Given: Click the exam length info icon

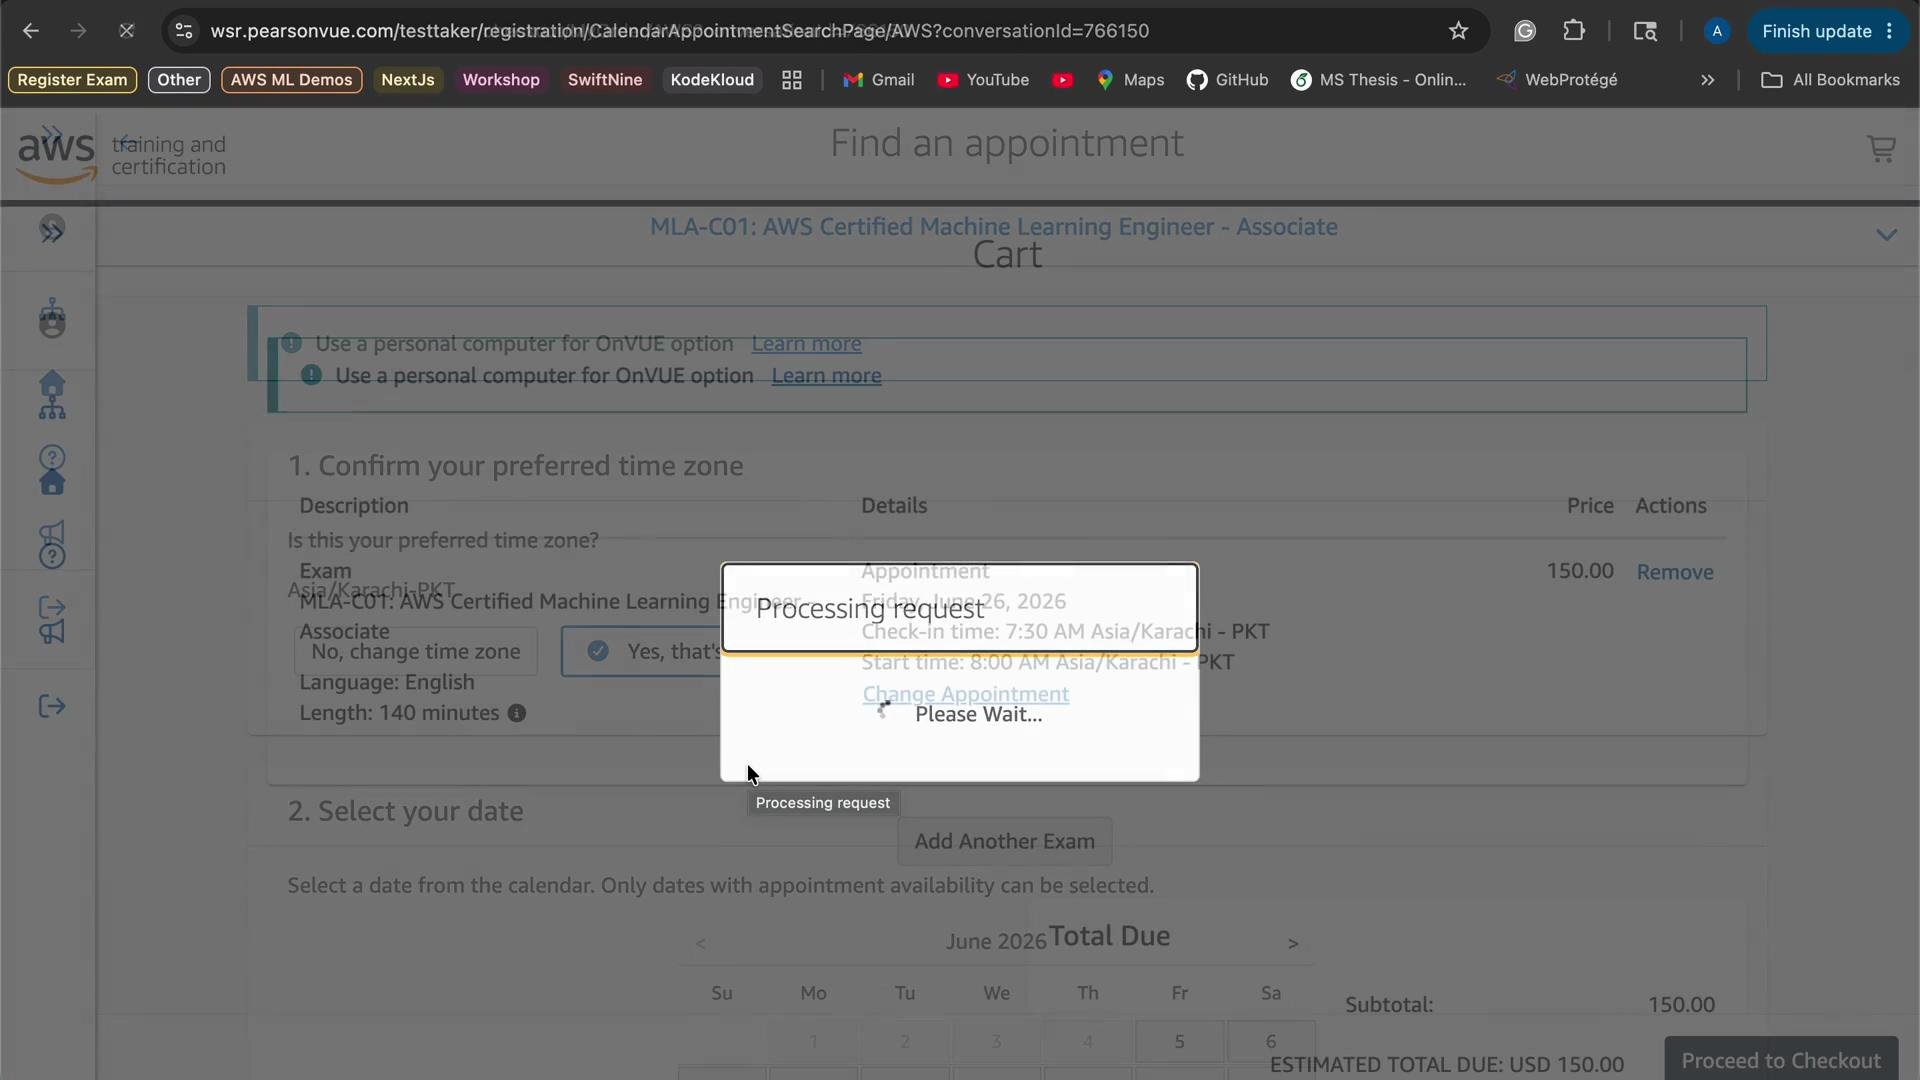Looking at the screenshot, I should [517, 714].
